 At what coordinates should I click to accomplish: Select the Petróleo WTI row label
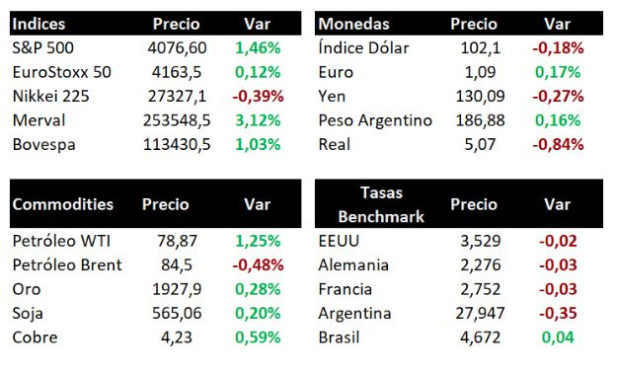coord(61,241)
